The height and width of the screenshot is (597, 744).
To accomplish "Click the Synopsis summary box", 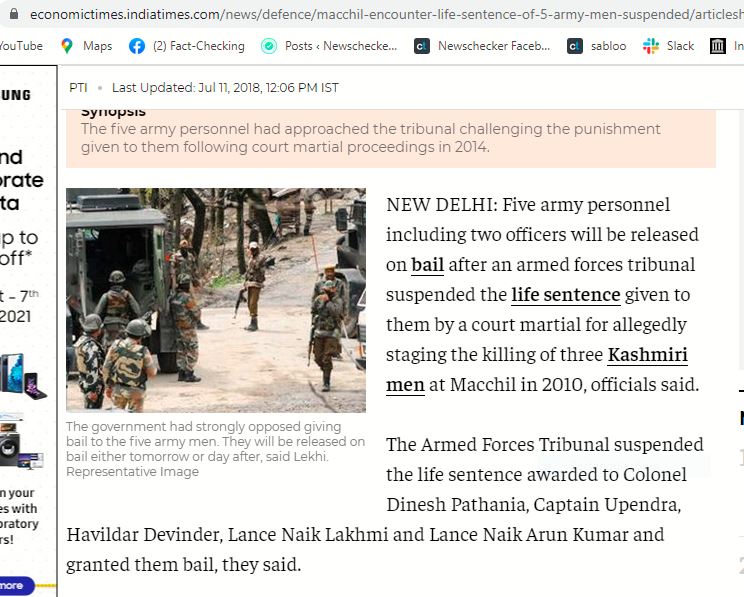I will click(391, 138).
